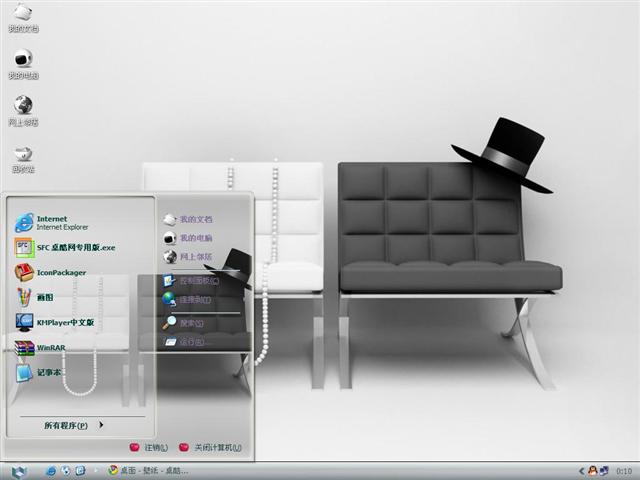
Task: Start WinRAR from the Start menu
Action: click(50, 347)
